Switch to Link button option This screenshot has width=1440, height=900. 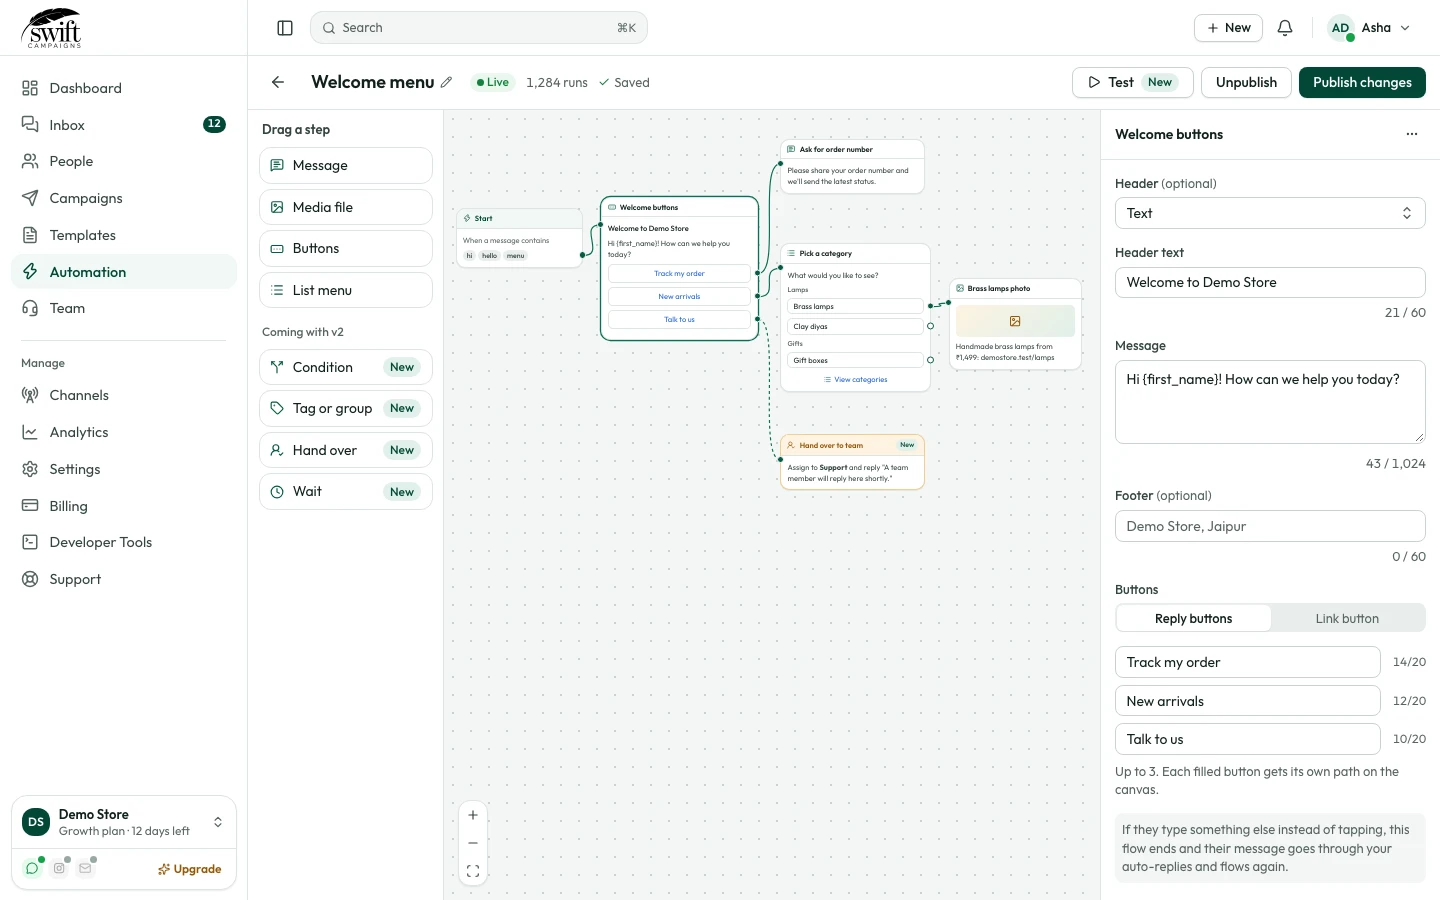coord(1347,618)
